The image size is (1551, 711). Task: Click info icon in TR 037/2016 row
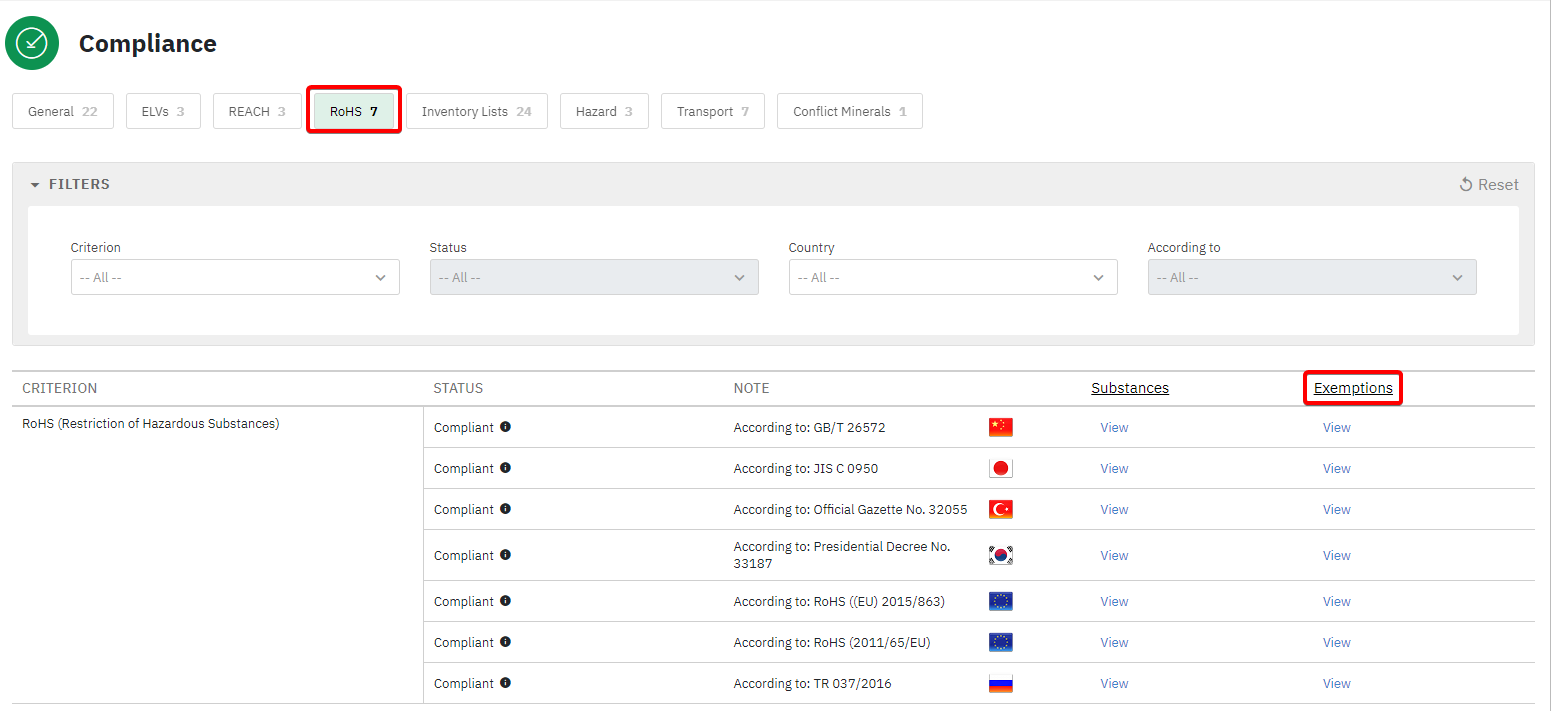click(505, 683)
